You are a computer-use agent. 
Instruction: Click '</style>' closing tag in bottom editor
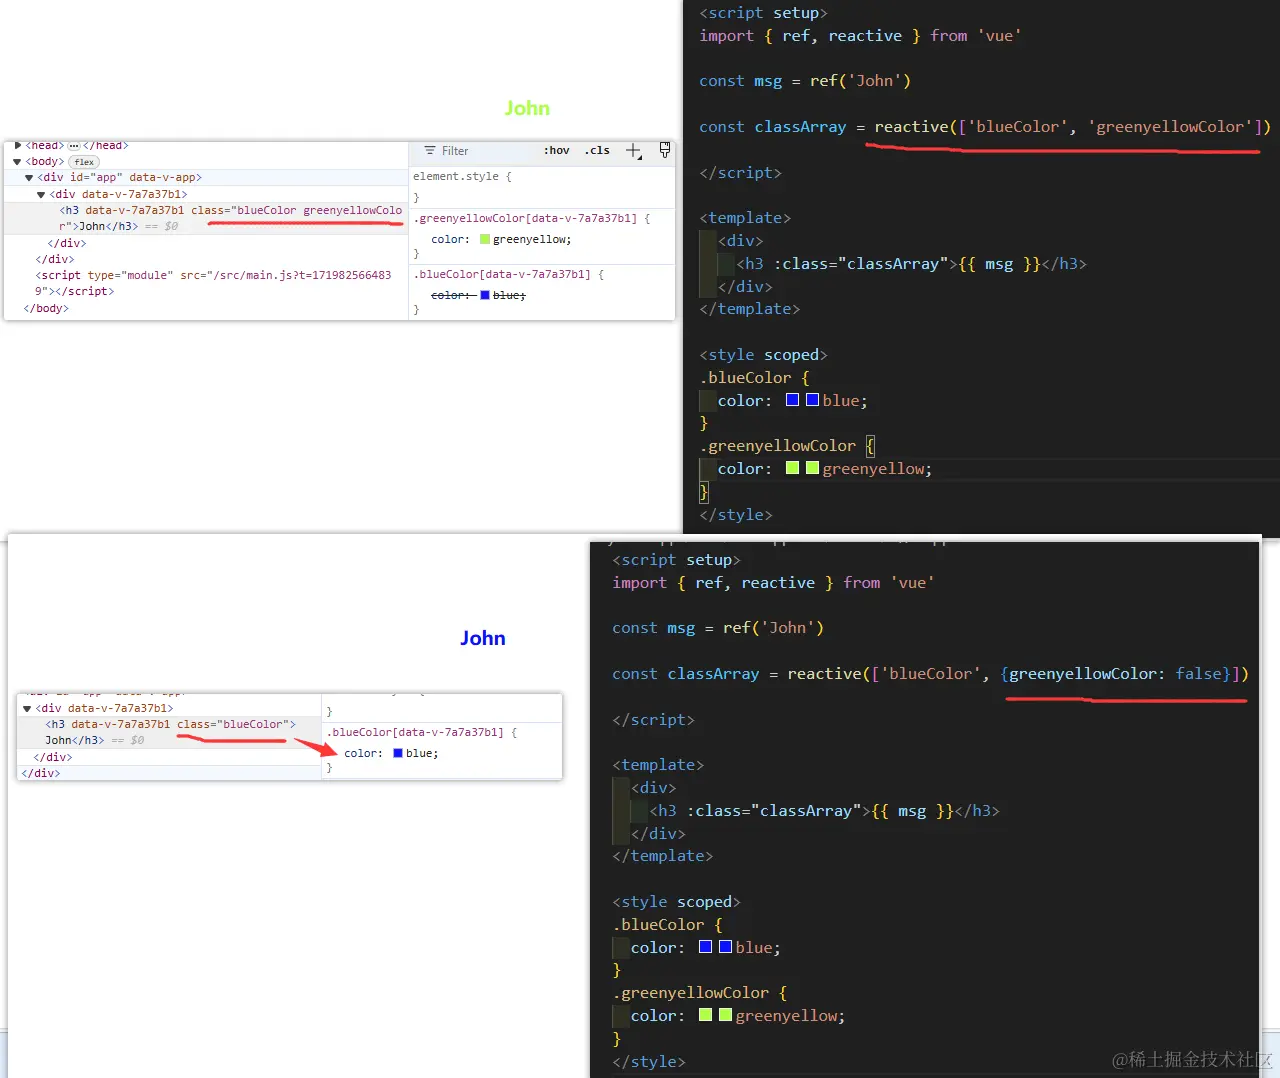(649, 1062)
